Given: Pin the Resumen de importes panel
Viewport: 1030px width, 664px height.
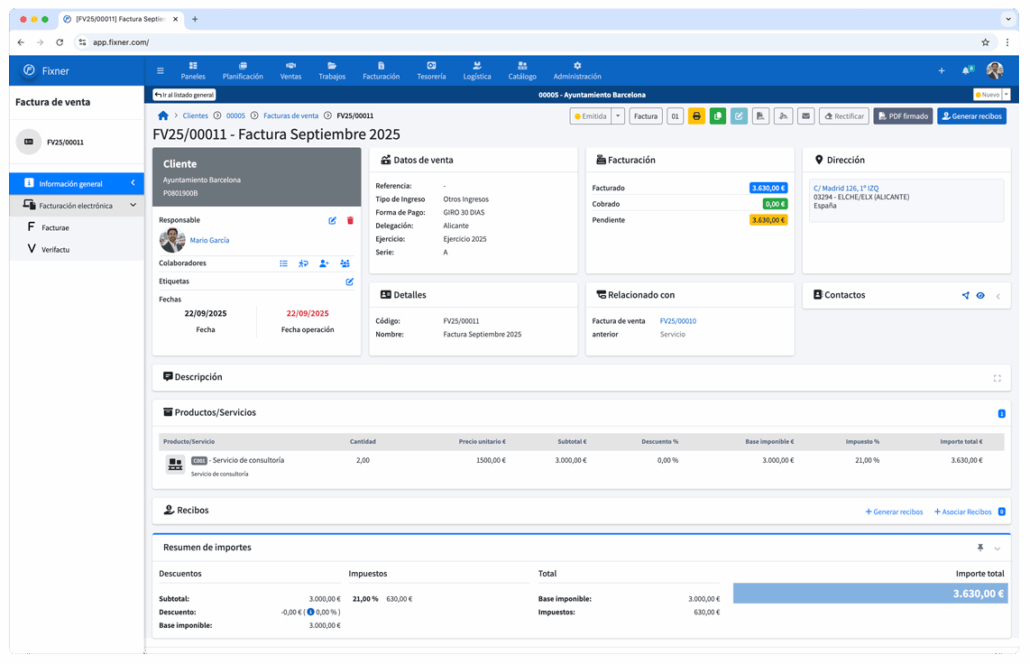Looking at the screenshot, I should click(980, 548).
